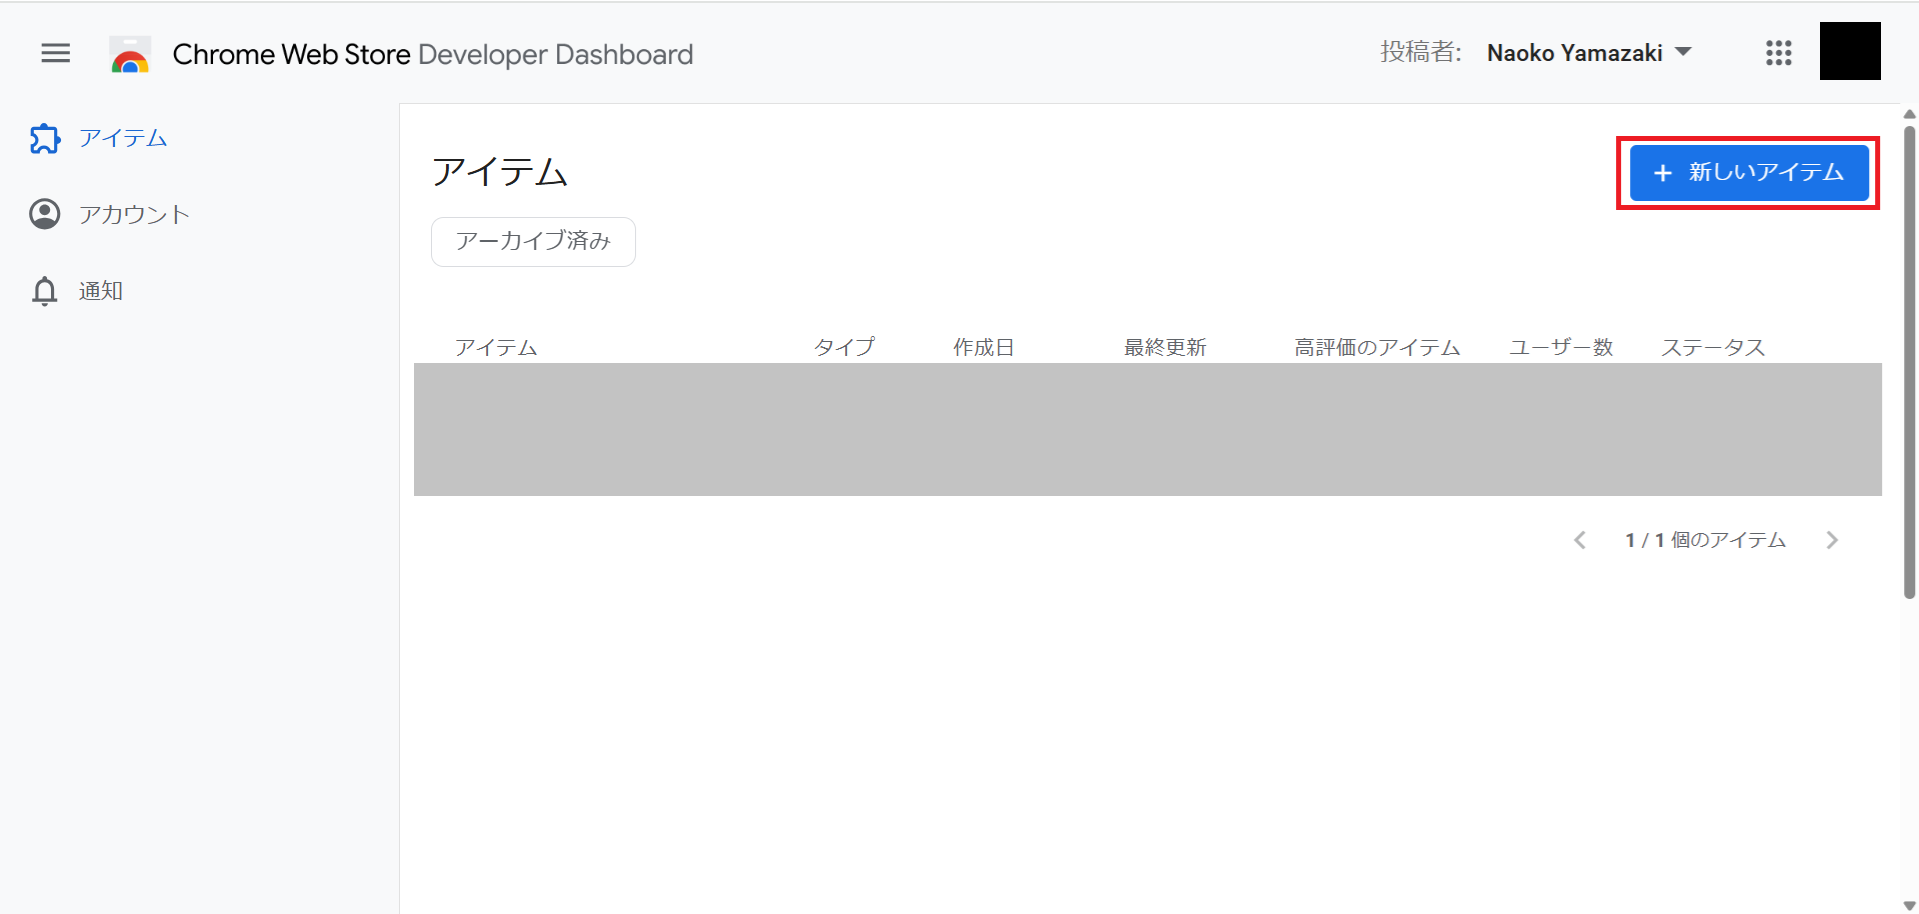Select アイテム in the sidebar
This screenshot has width=1919, height=914.
(123, 138)
